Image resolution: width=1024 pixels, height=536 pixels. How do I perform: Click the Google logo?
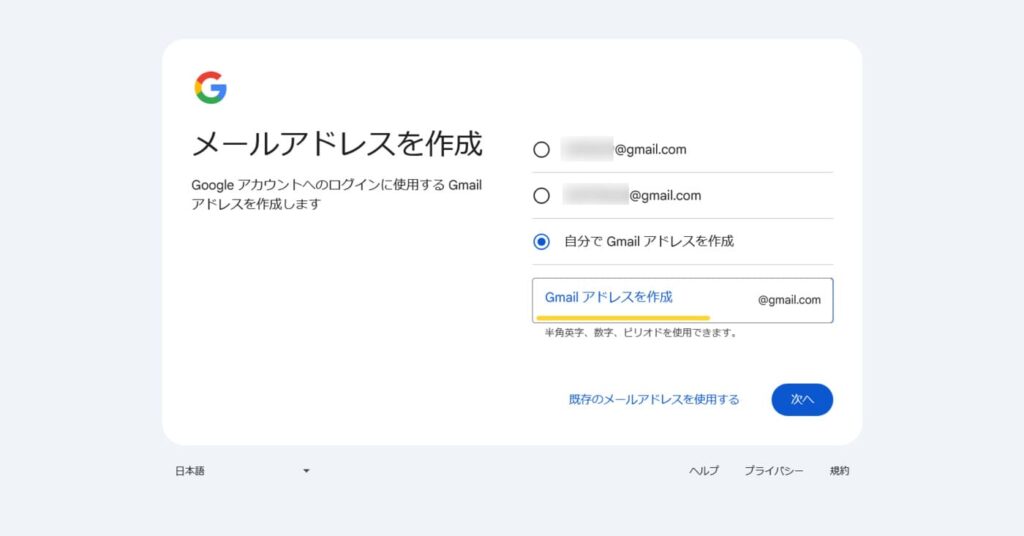point(210,87)
